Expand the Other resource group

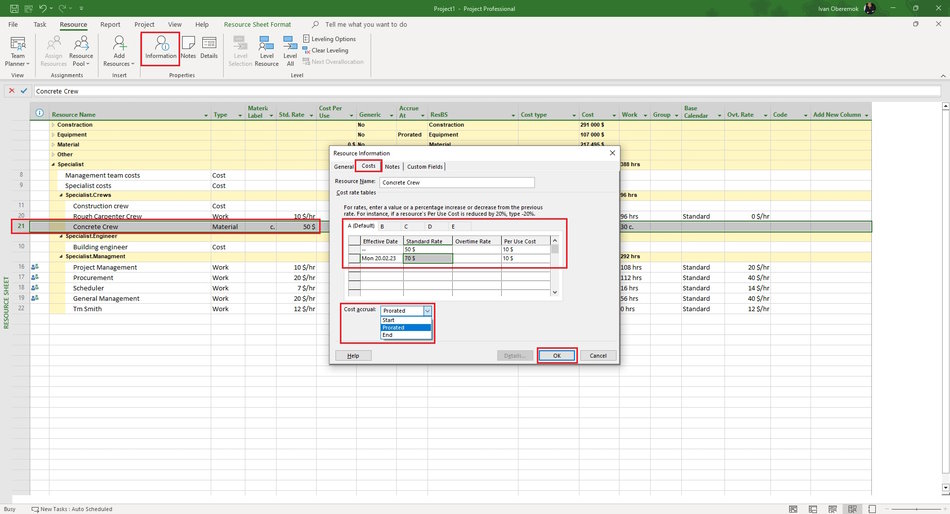pyautogui.click(x=53, y=154)
